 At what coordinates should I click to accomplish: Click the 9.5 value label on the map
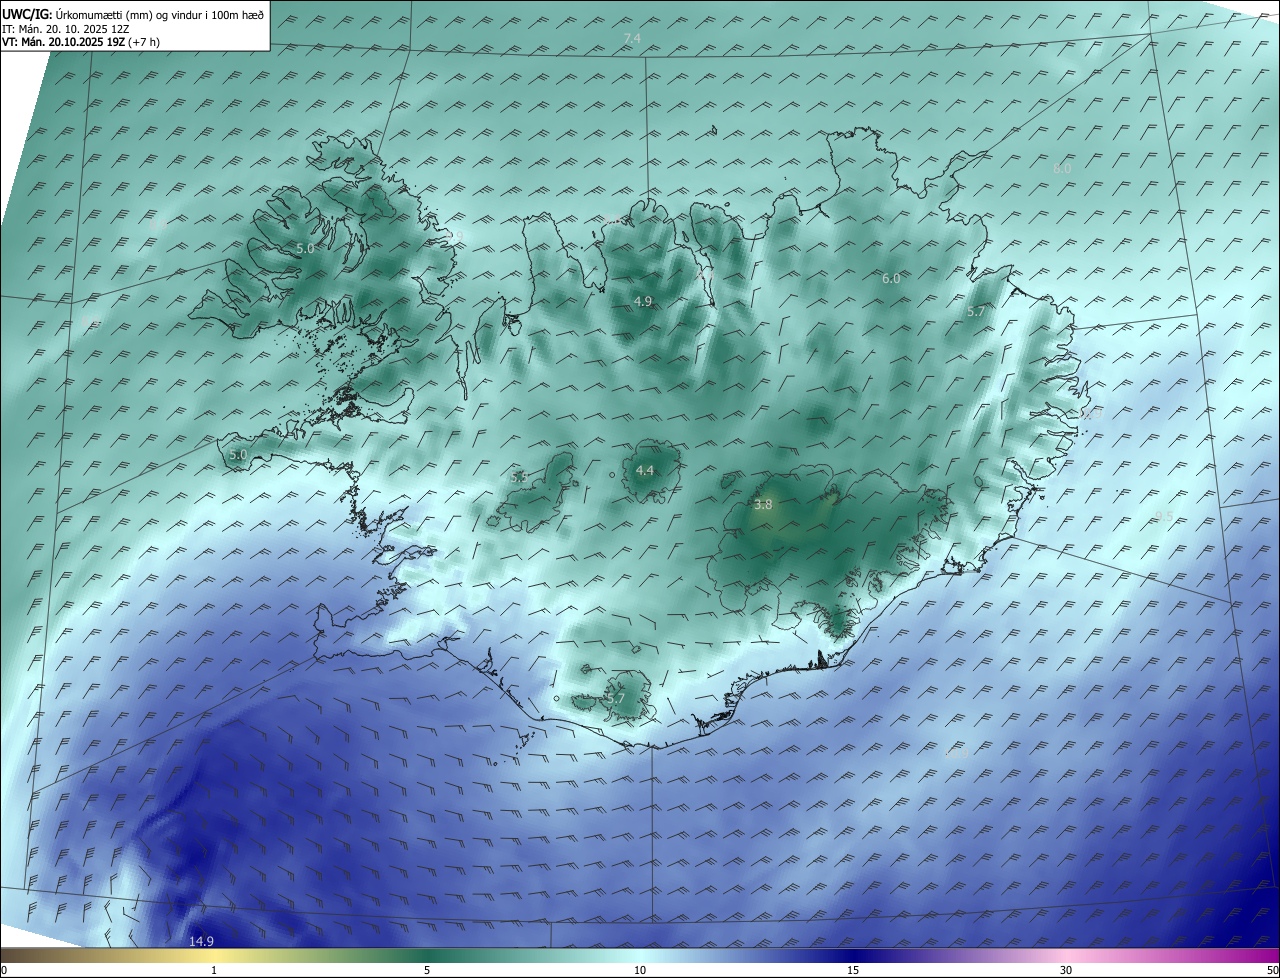[x=1164, y=516]
